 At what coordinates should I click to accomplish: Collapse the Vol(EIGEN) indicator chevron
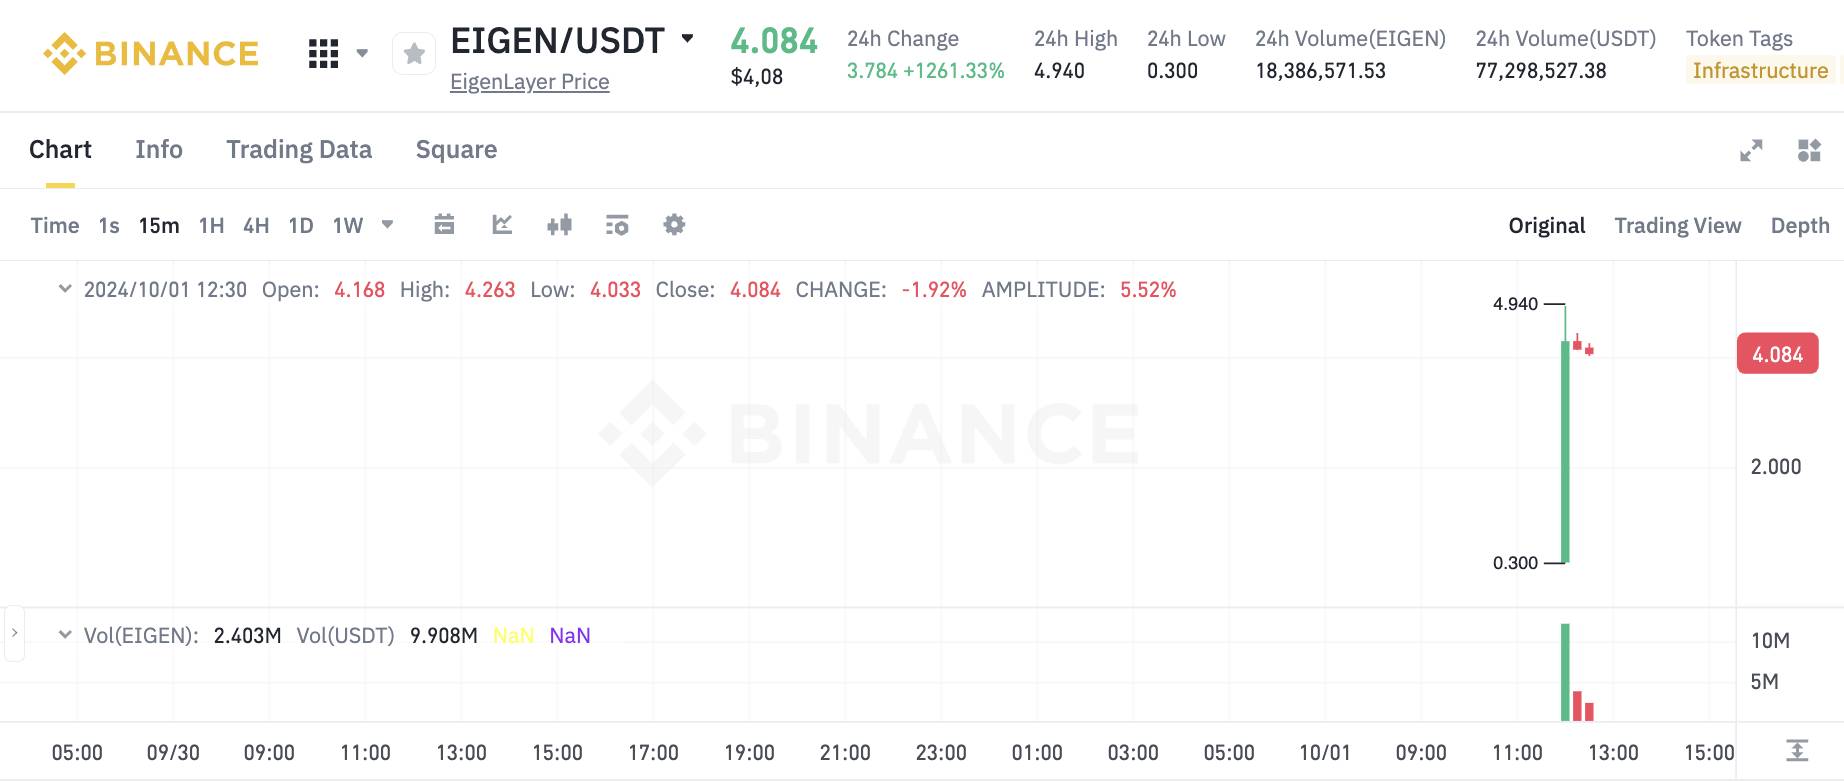click(65, 635)
